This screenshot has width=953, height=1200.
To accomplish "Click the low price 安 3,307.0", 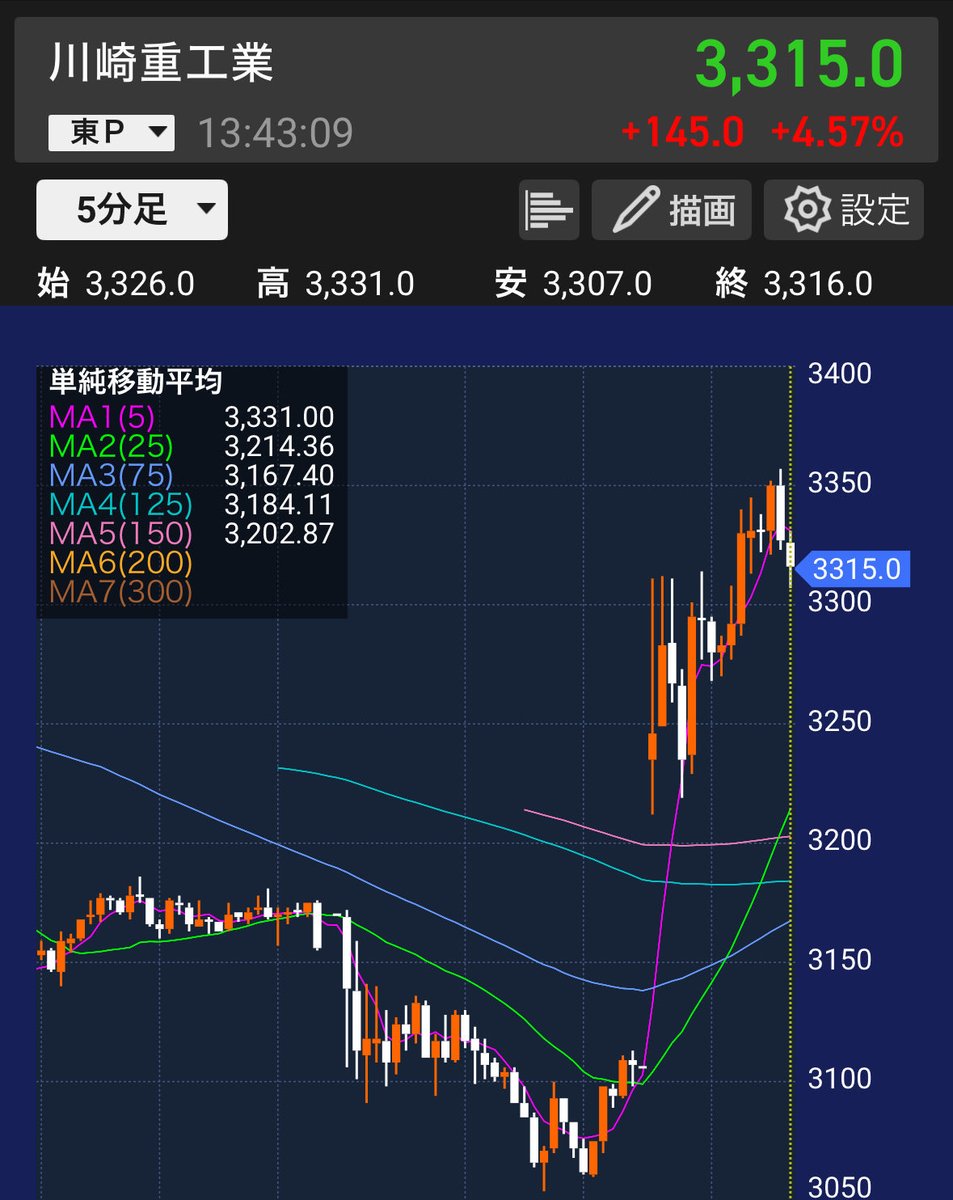I will click(573, 284).
